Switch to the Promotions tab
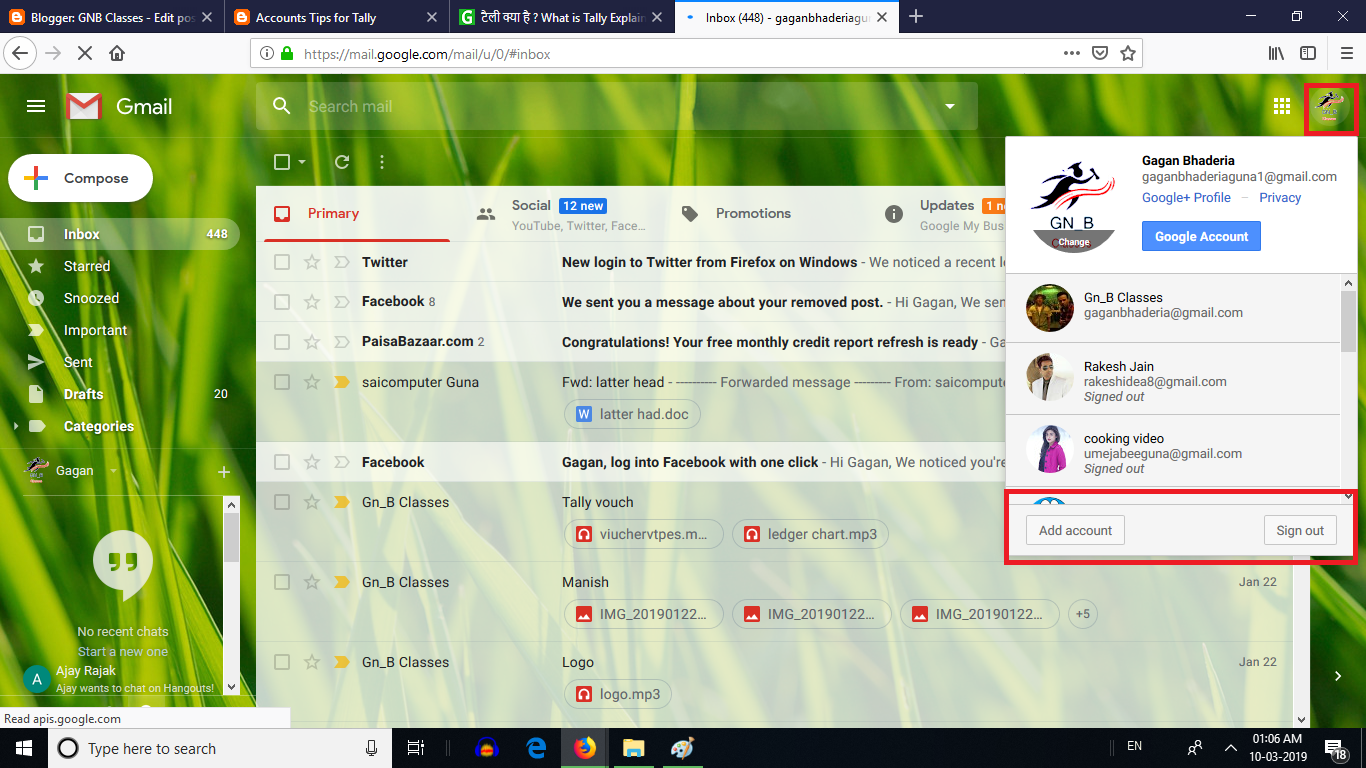This screenshot has height=768, width=1366. [x=765, y=213]
